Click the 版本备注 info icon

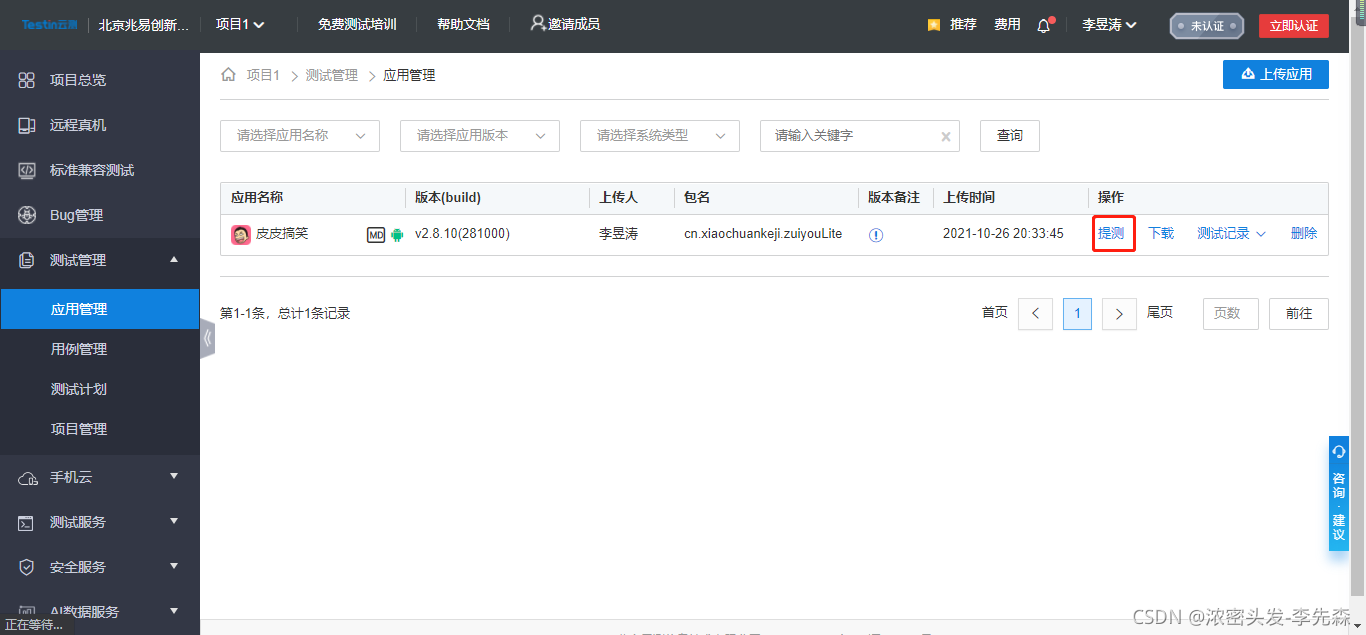[876, 235]
